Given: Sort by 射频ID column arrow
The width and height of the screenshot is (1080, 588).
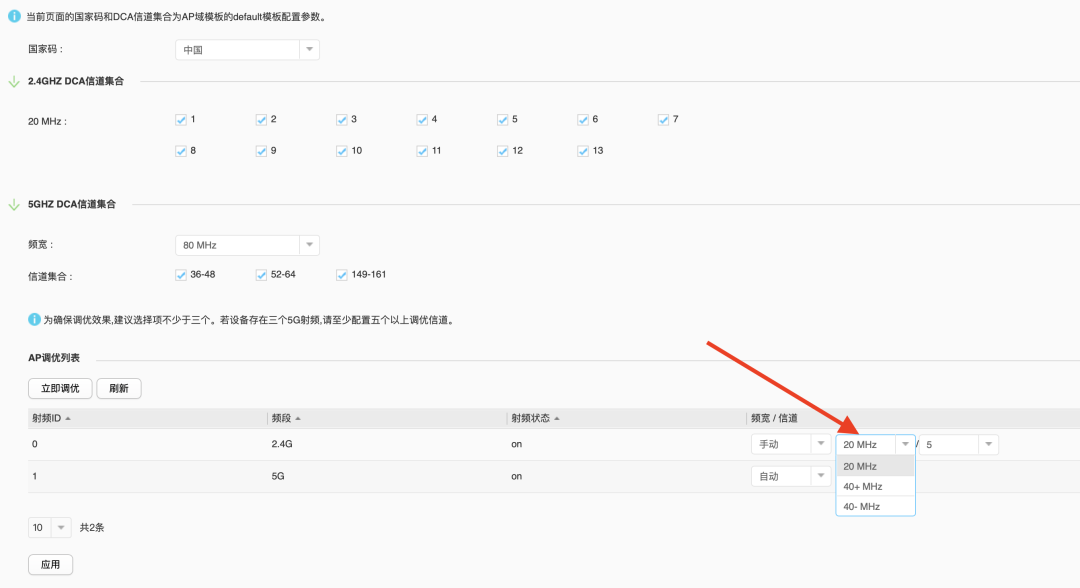Looking at the screenshot, I should click(x=68, y=419).
